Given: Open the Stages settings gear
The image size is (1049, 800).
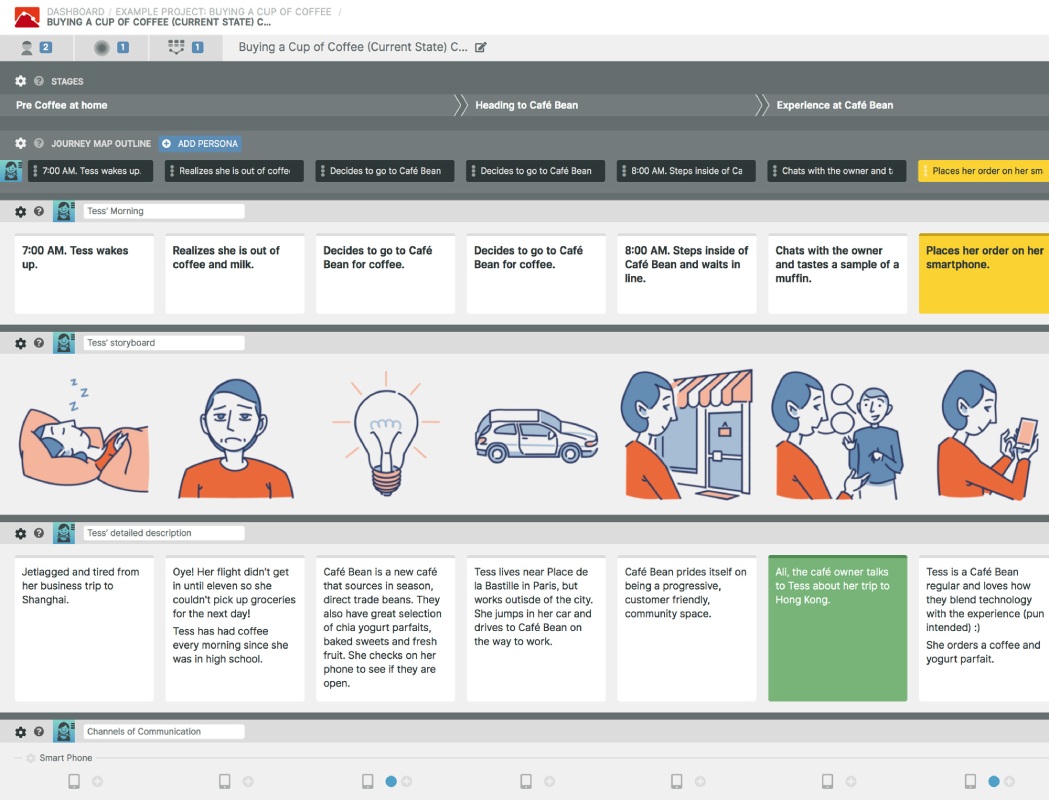Looking at the screenshot, I should pyautogui.click(x=21, y=81).
